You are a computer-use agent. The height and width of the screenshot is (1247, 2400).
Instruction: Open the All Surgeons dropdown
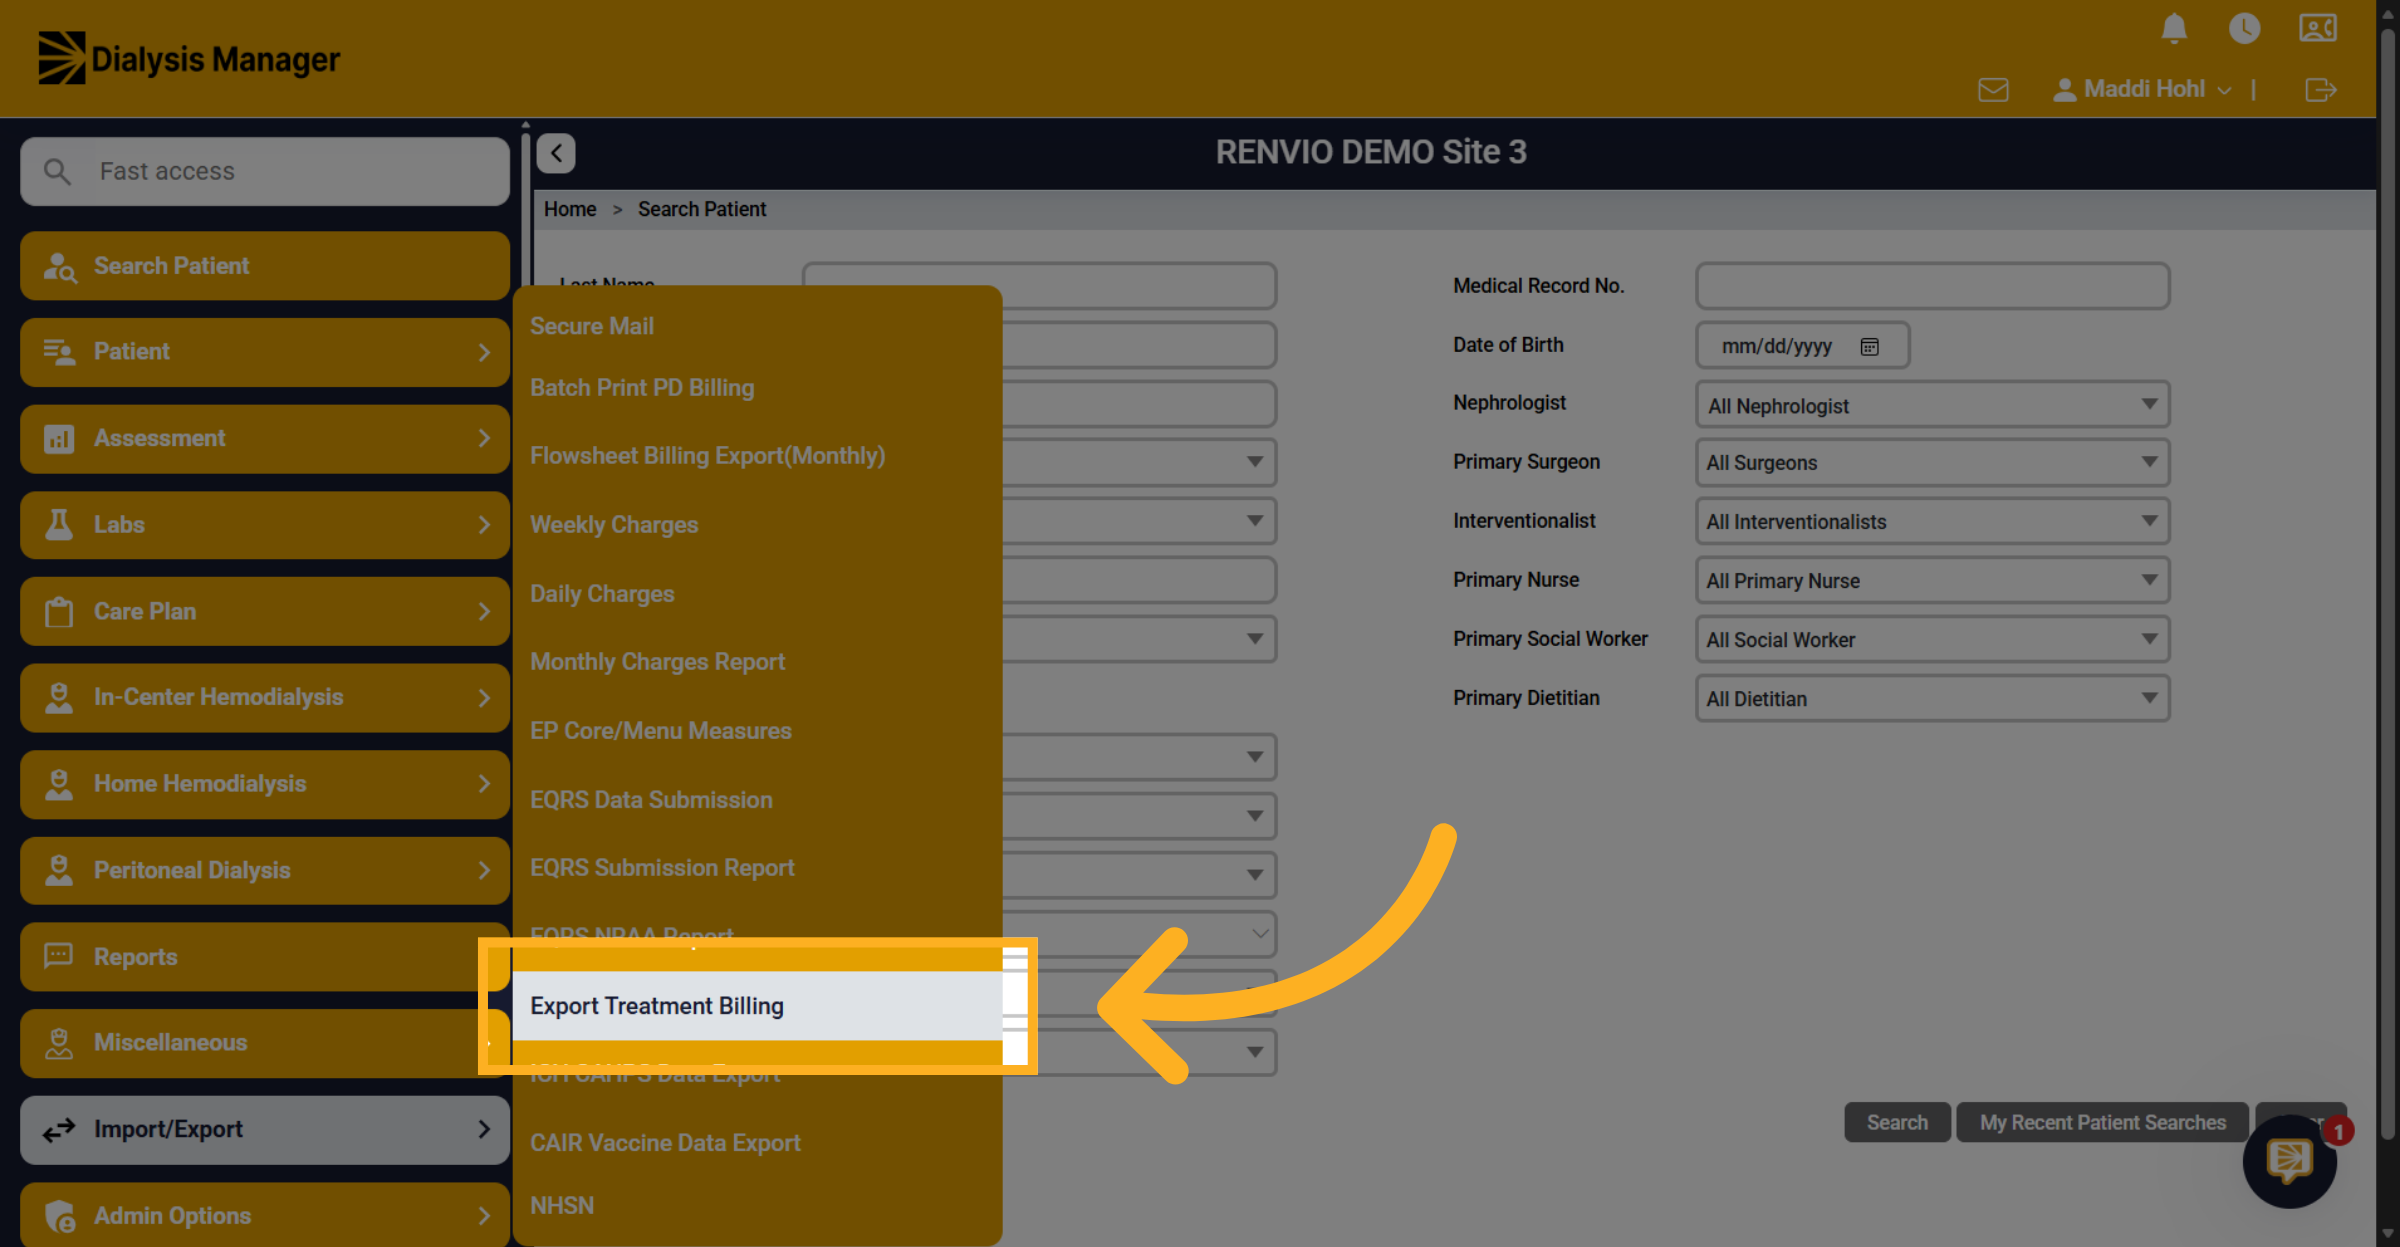pos(1932,462)
